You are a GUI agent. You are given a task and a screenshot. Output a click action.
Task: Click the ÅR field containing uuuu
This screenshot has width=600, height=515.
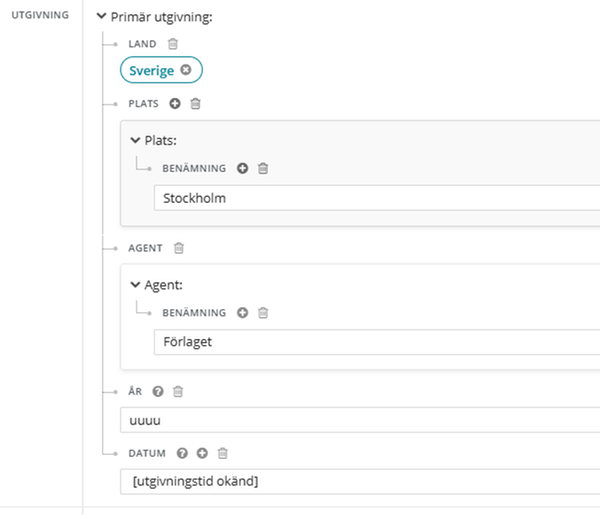point(360,419)
